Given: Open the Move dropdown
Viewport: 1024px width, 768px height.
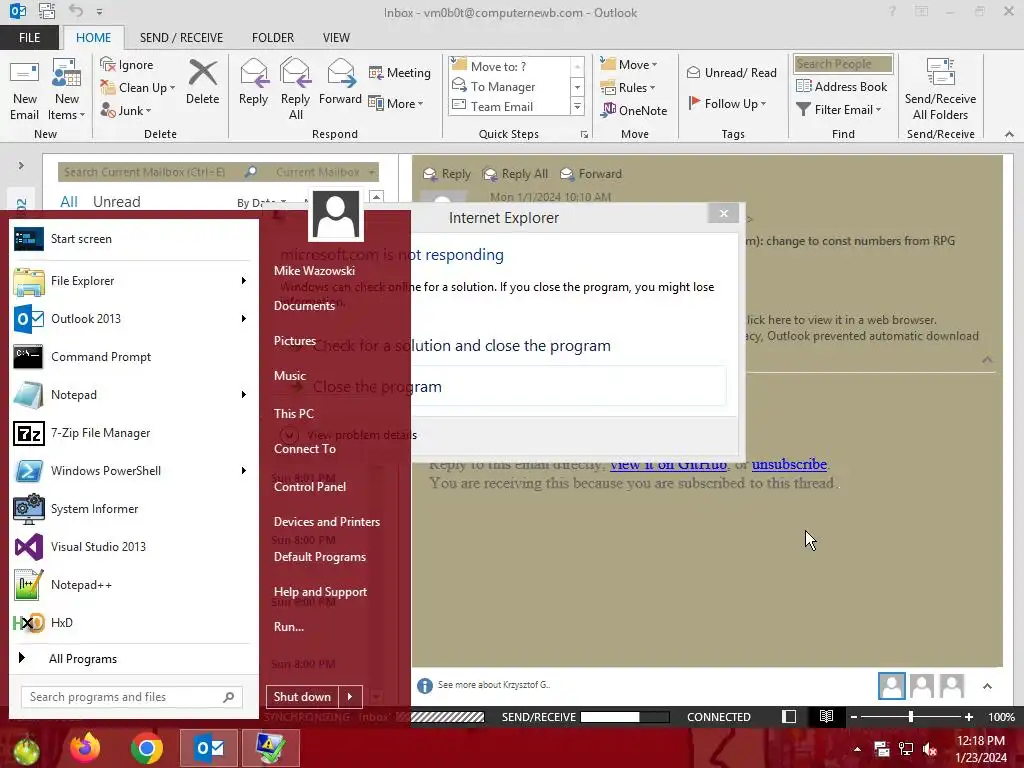Looking at the screenshot, I should (630, 64).
